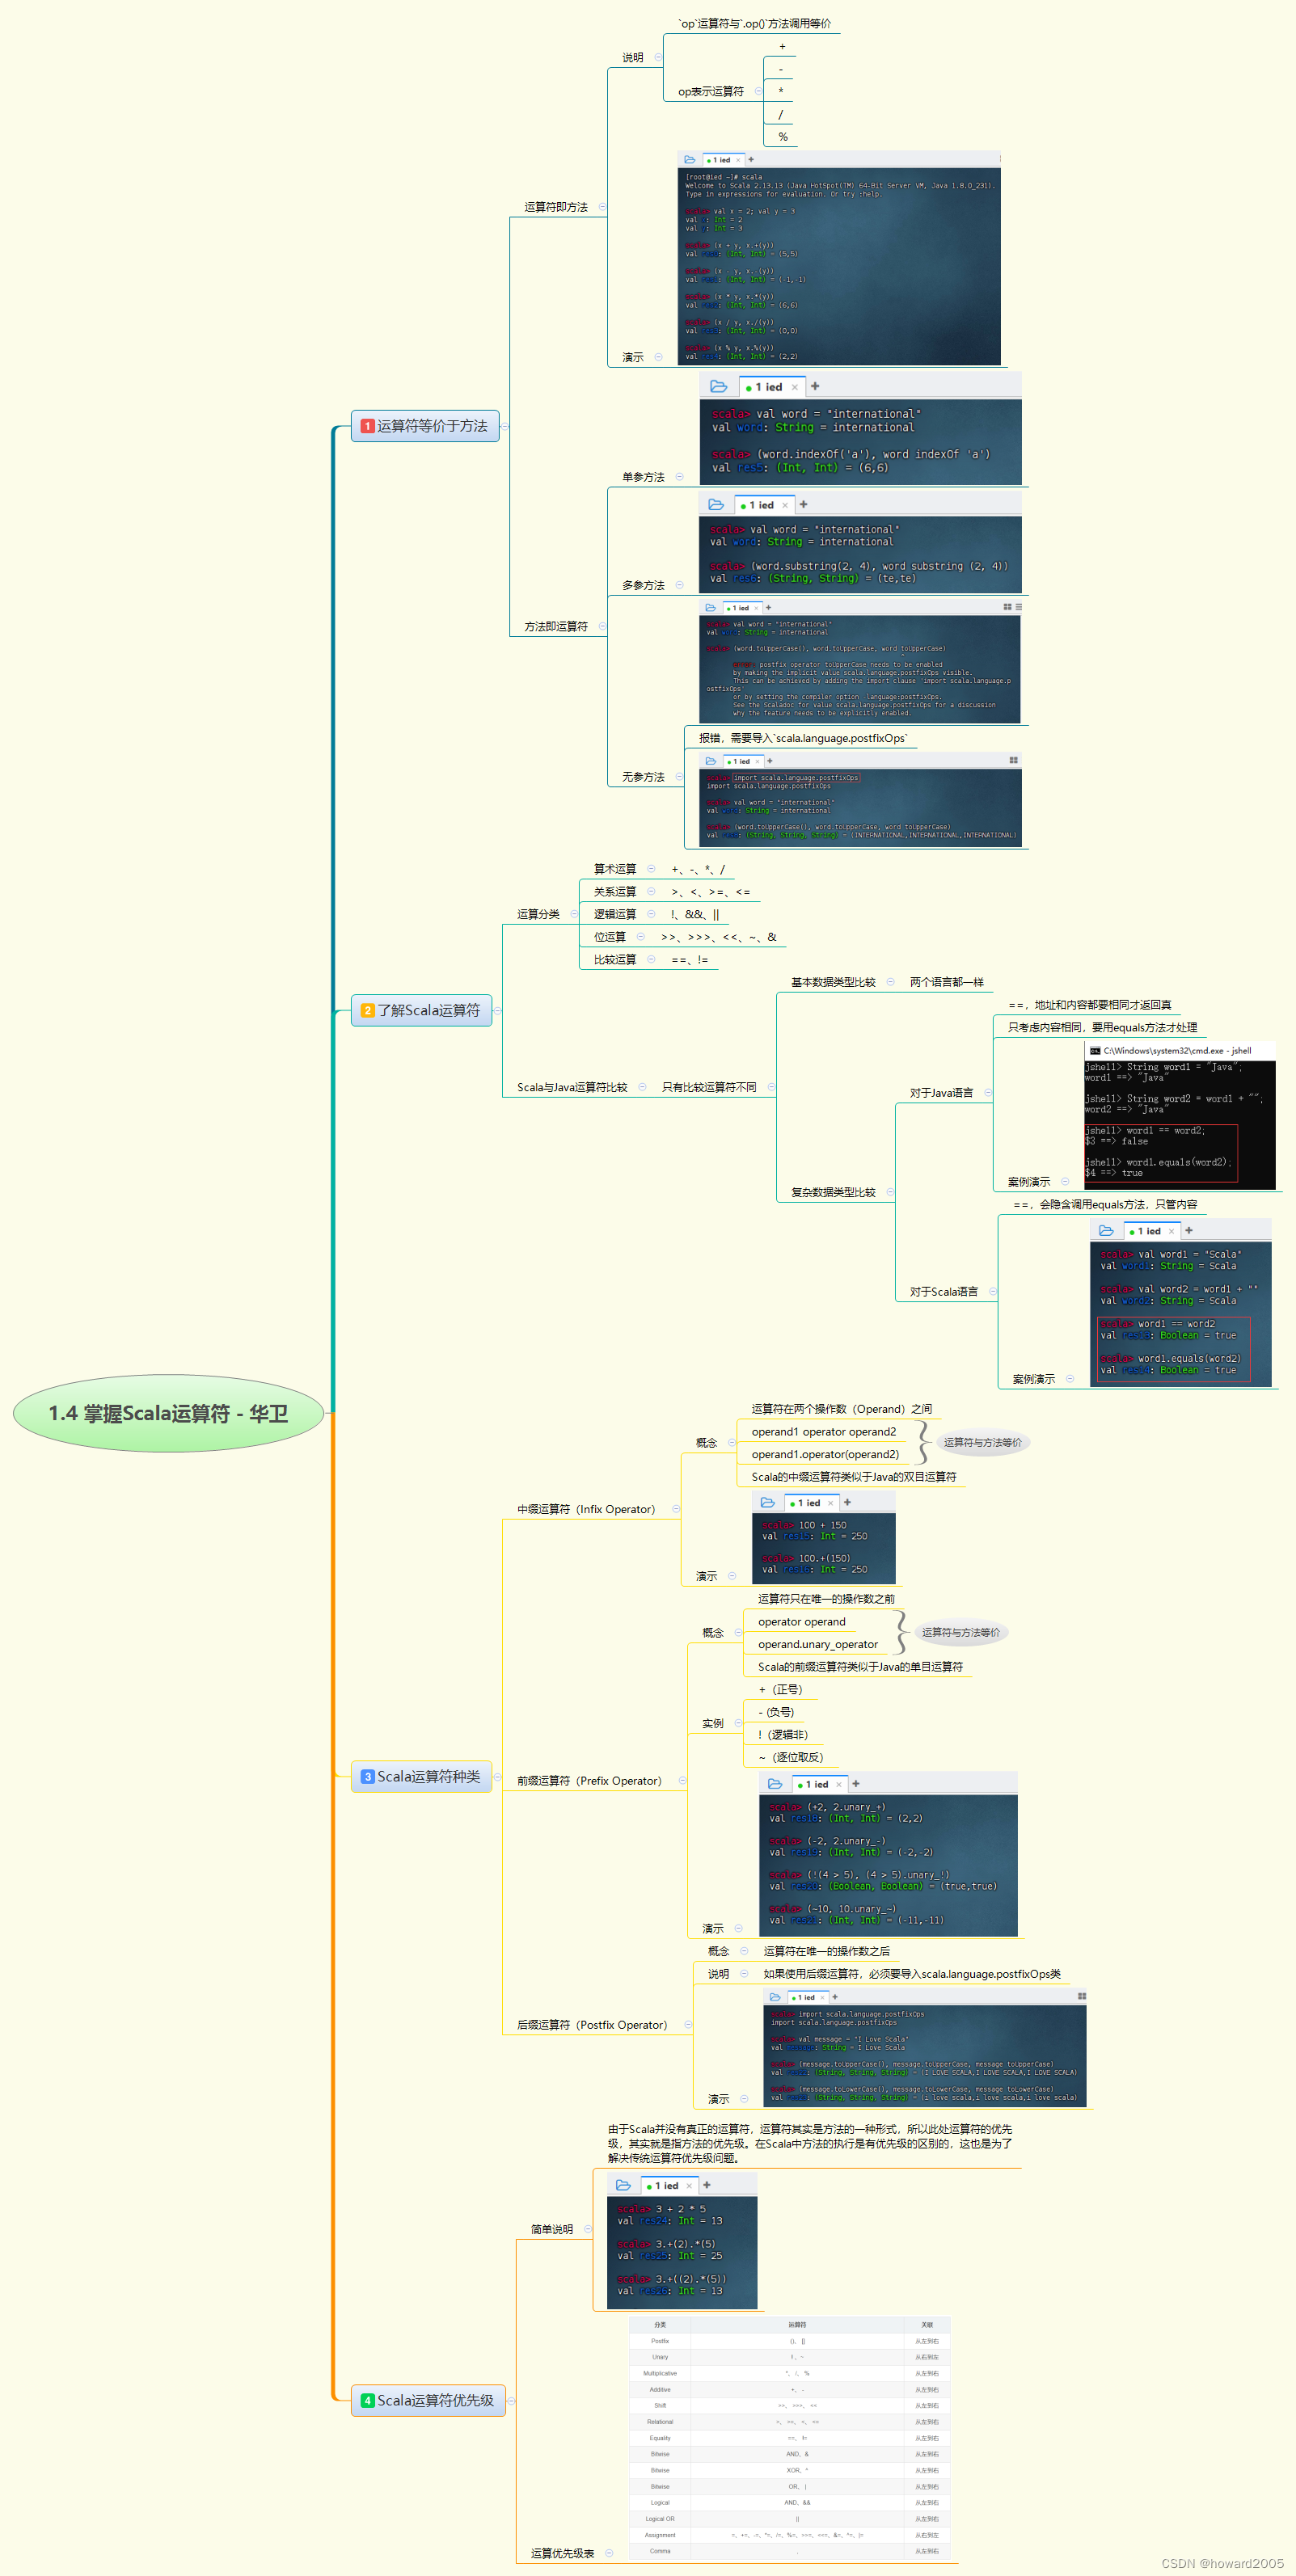The width and height of the screenshot is (1296, 2576).
Task: Click the orange priority 2 marker on 了解Scala运算符
Action: (x=367, y=1011)
